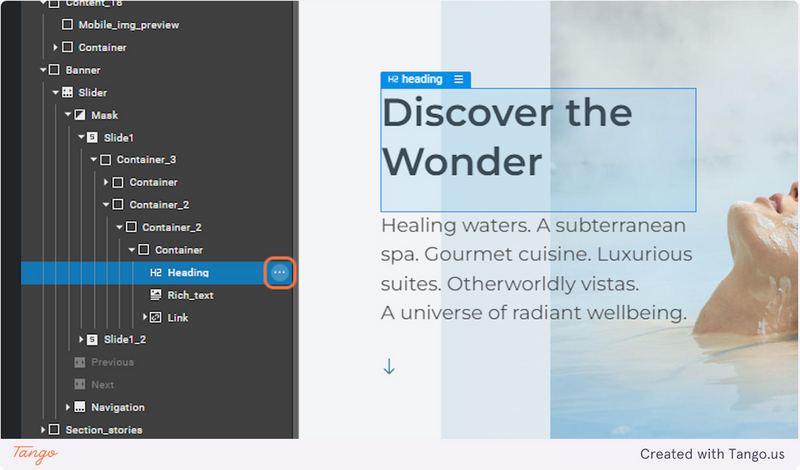Open the three-dots menu on Heading row

[280, 273]
